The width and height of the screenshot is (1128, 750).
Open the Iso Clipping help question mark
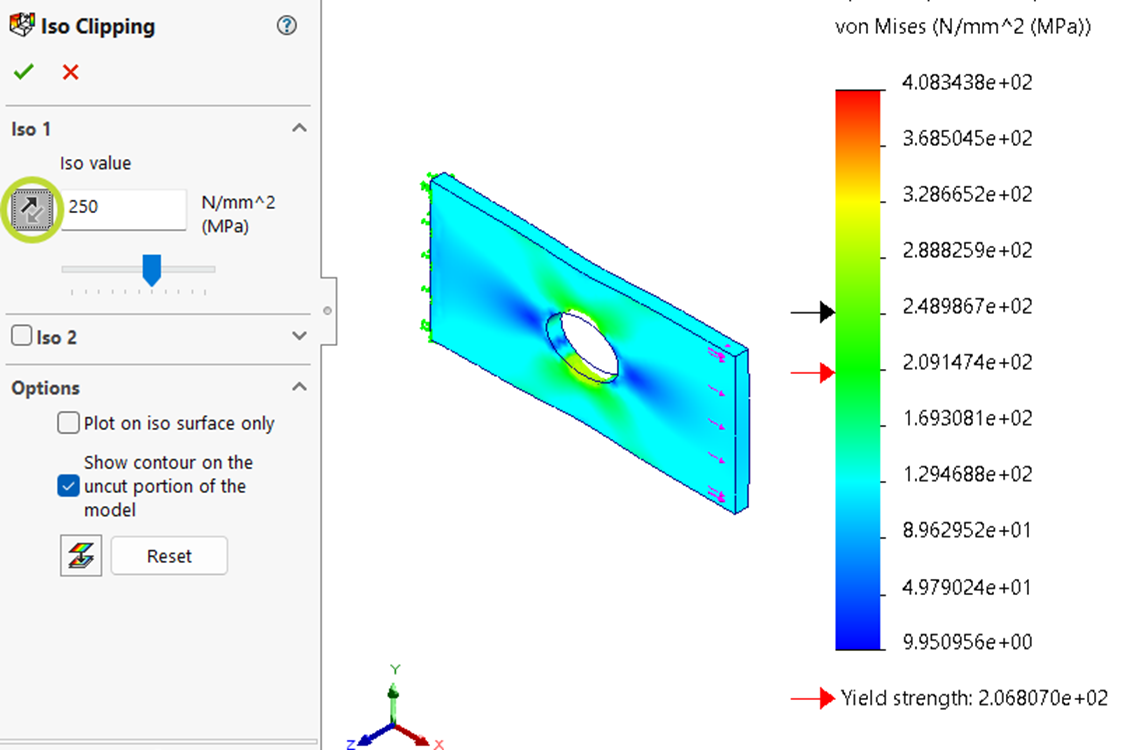click(x=287, y=26)
